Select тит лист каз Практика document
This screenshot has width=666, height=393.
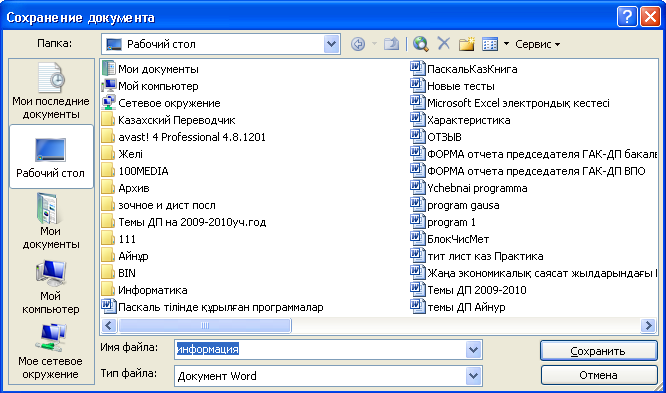[477, 256]
